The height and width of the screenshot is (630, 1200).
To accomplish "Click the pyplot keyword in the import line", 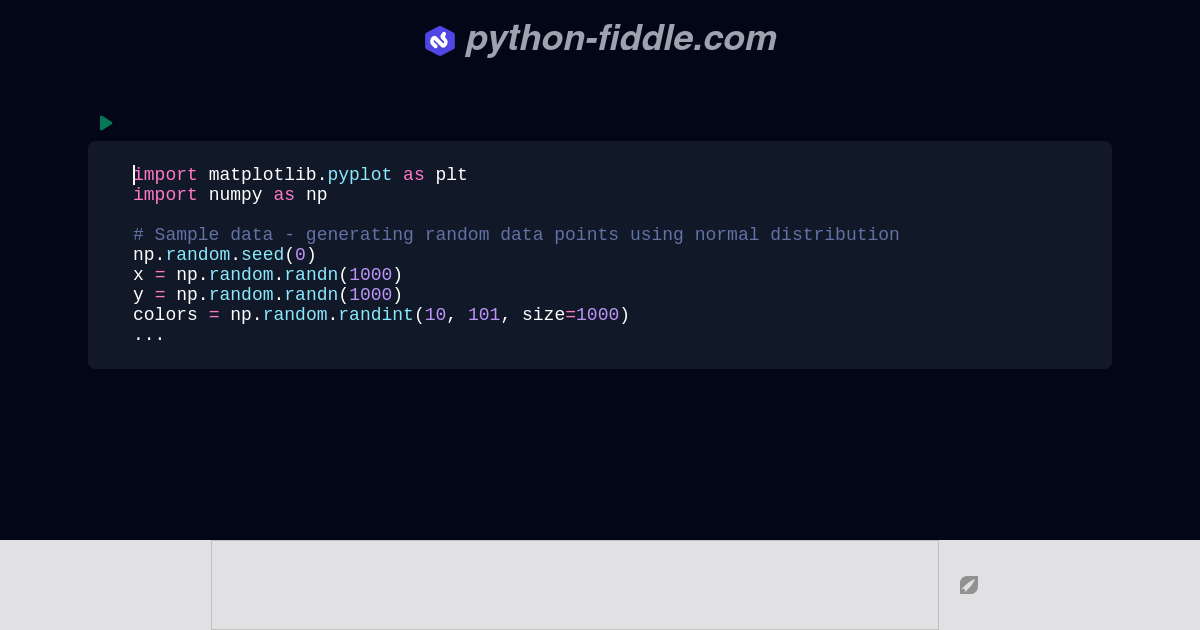I will (359, 175).
